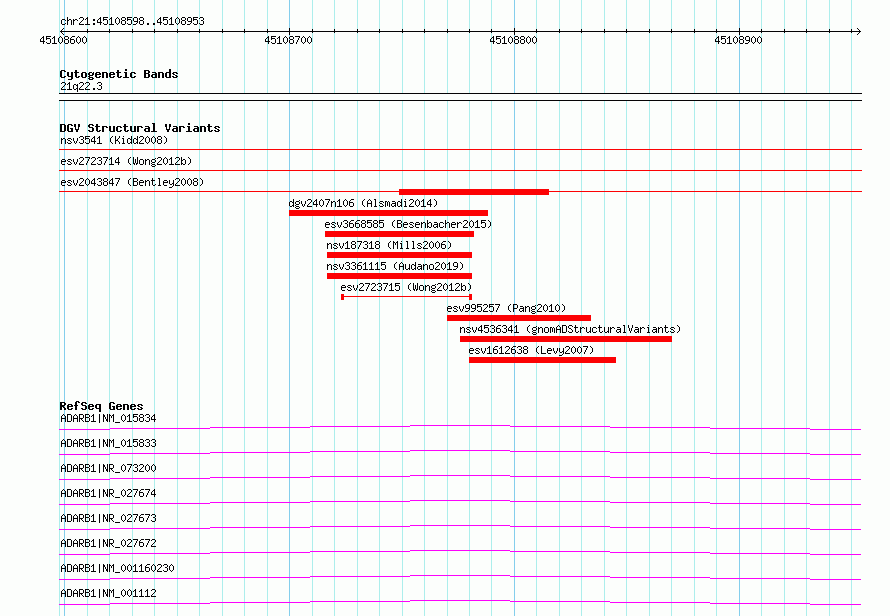Click the Cytogenetic Bands track title
The height and width of the screenshot is (616, 890).
pos(119,74)
